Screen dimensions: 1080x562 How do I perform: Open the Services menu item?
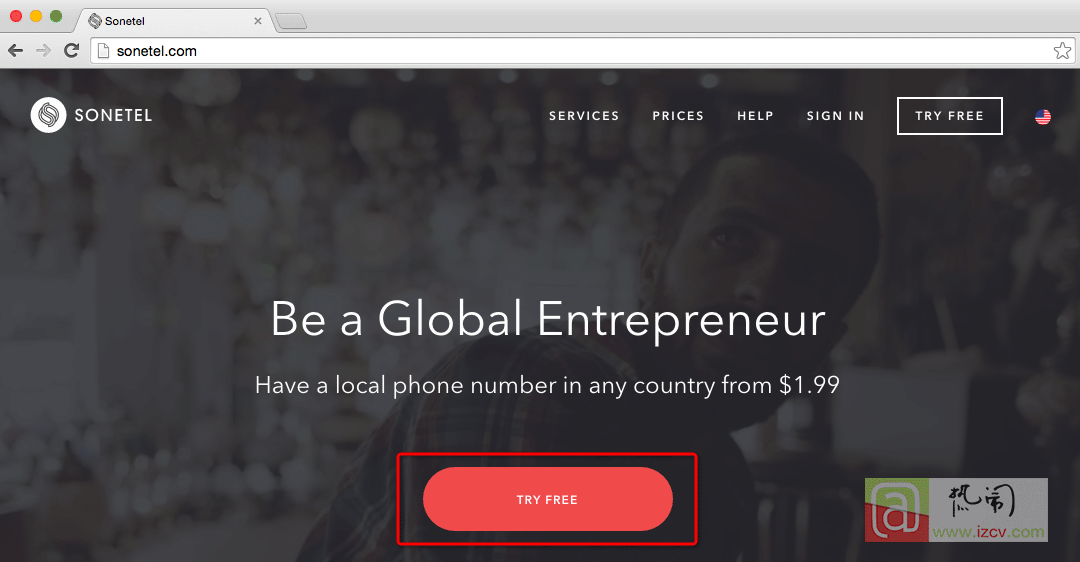pos(583,116)
